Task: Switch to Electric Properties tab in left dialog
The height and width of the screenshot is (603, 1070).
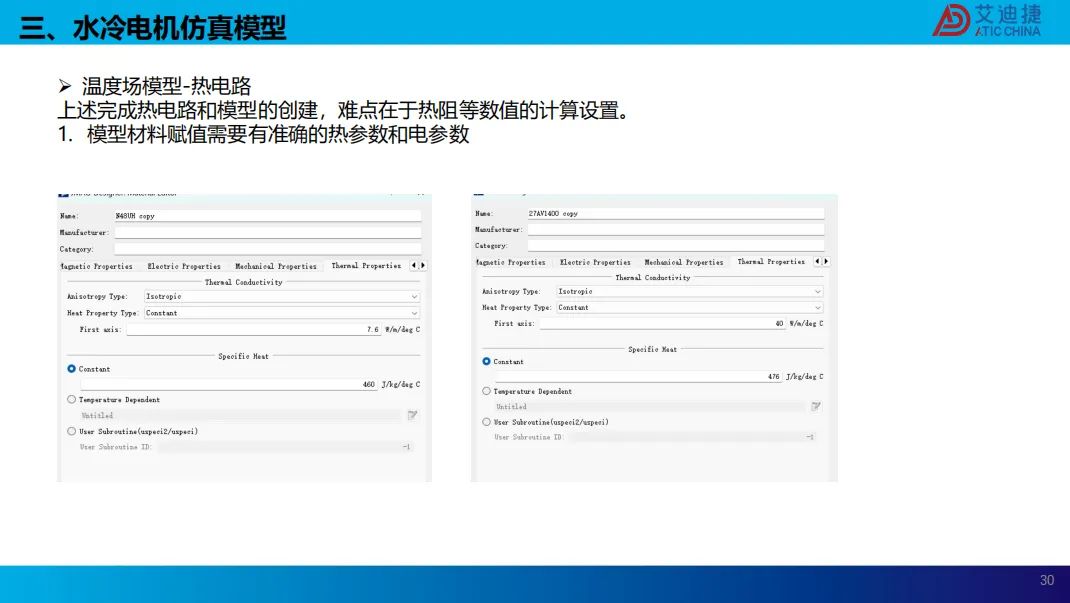Action: (184, 266)
